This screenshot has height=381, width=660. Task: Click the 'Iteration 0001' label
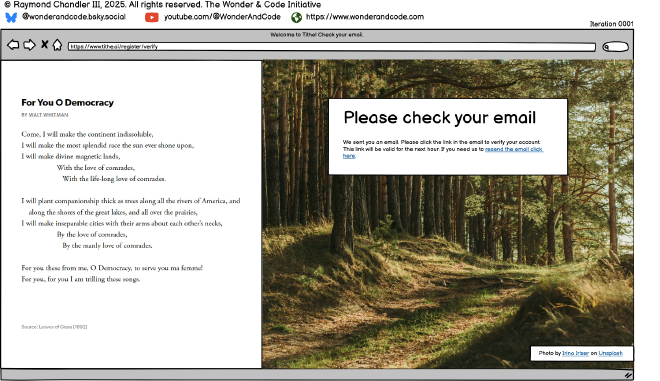pos(612,24)
